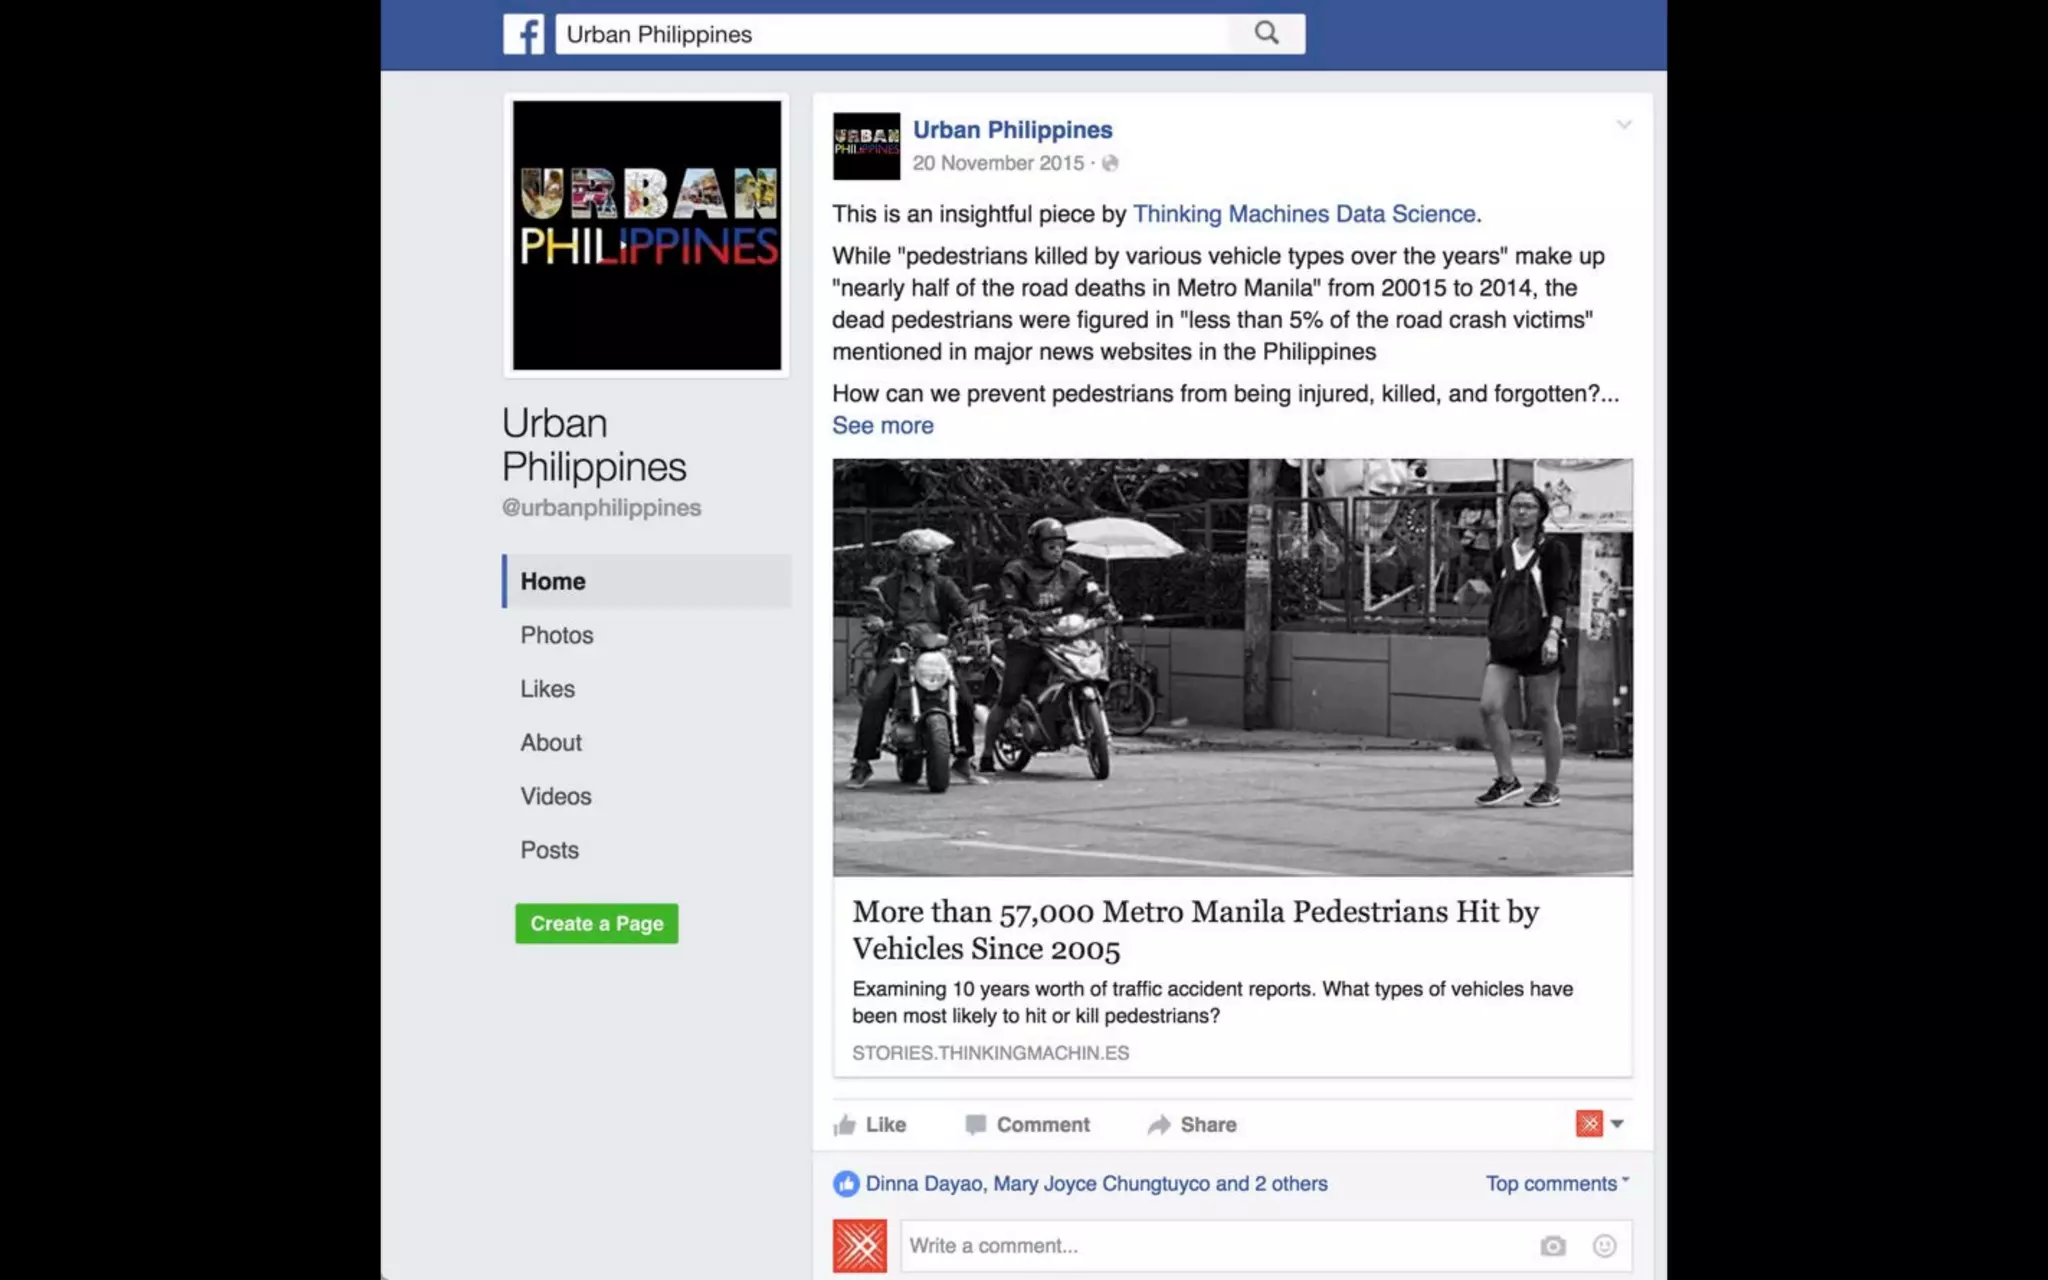Attach a photo with camera icon

[x=1552, y=1246]
